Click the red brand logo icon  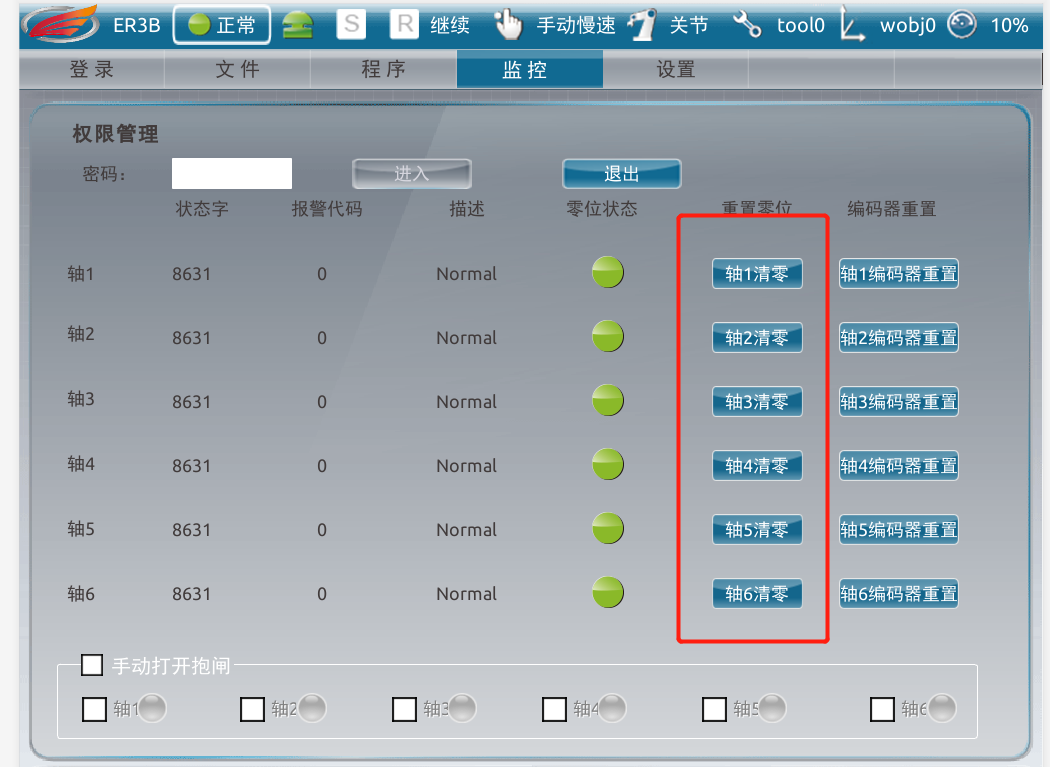point(61,24)
